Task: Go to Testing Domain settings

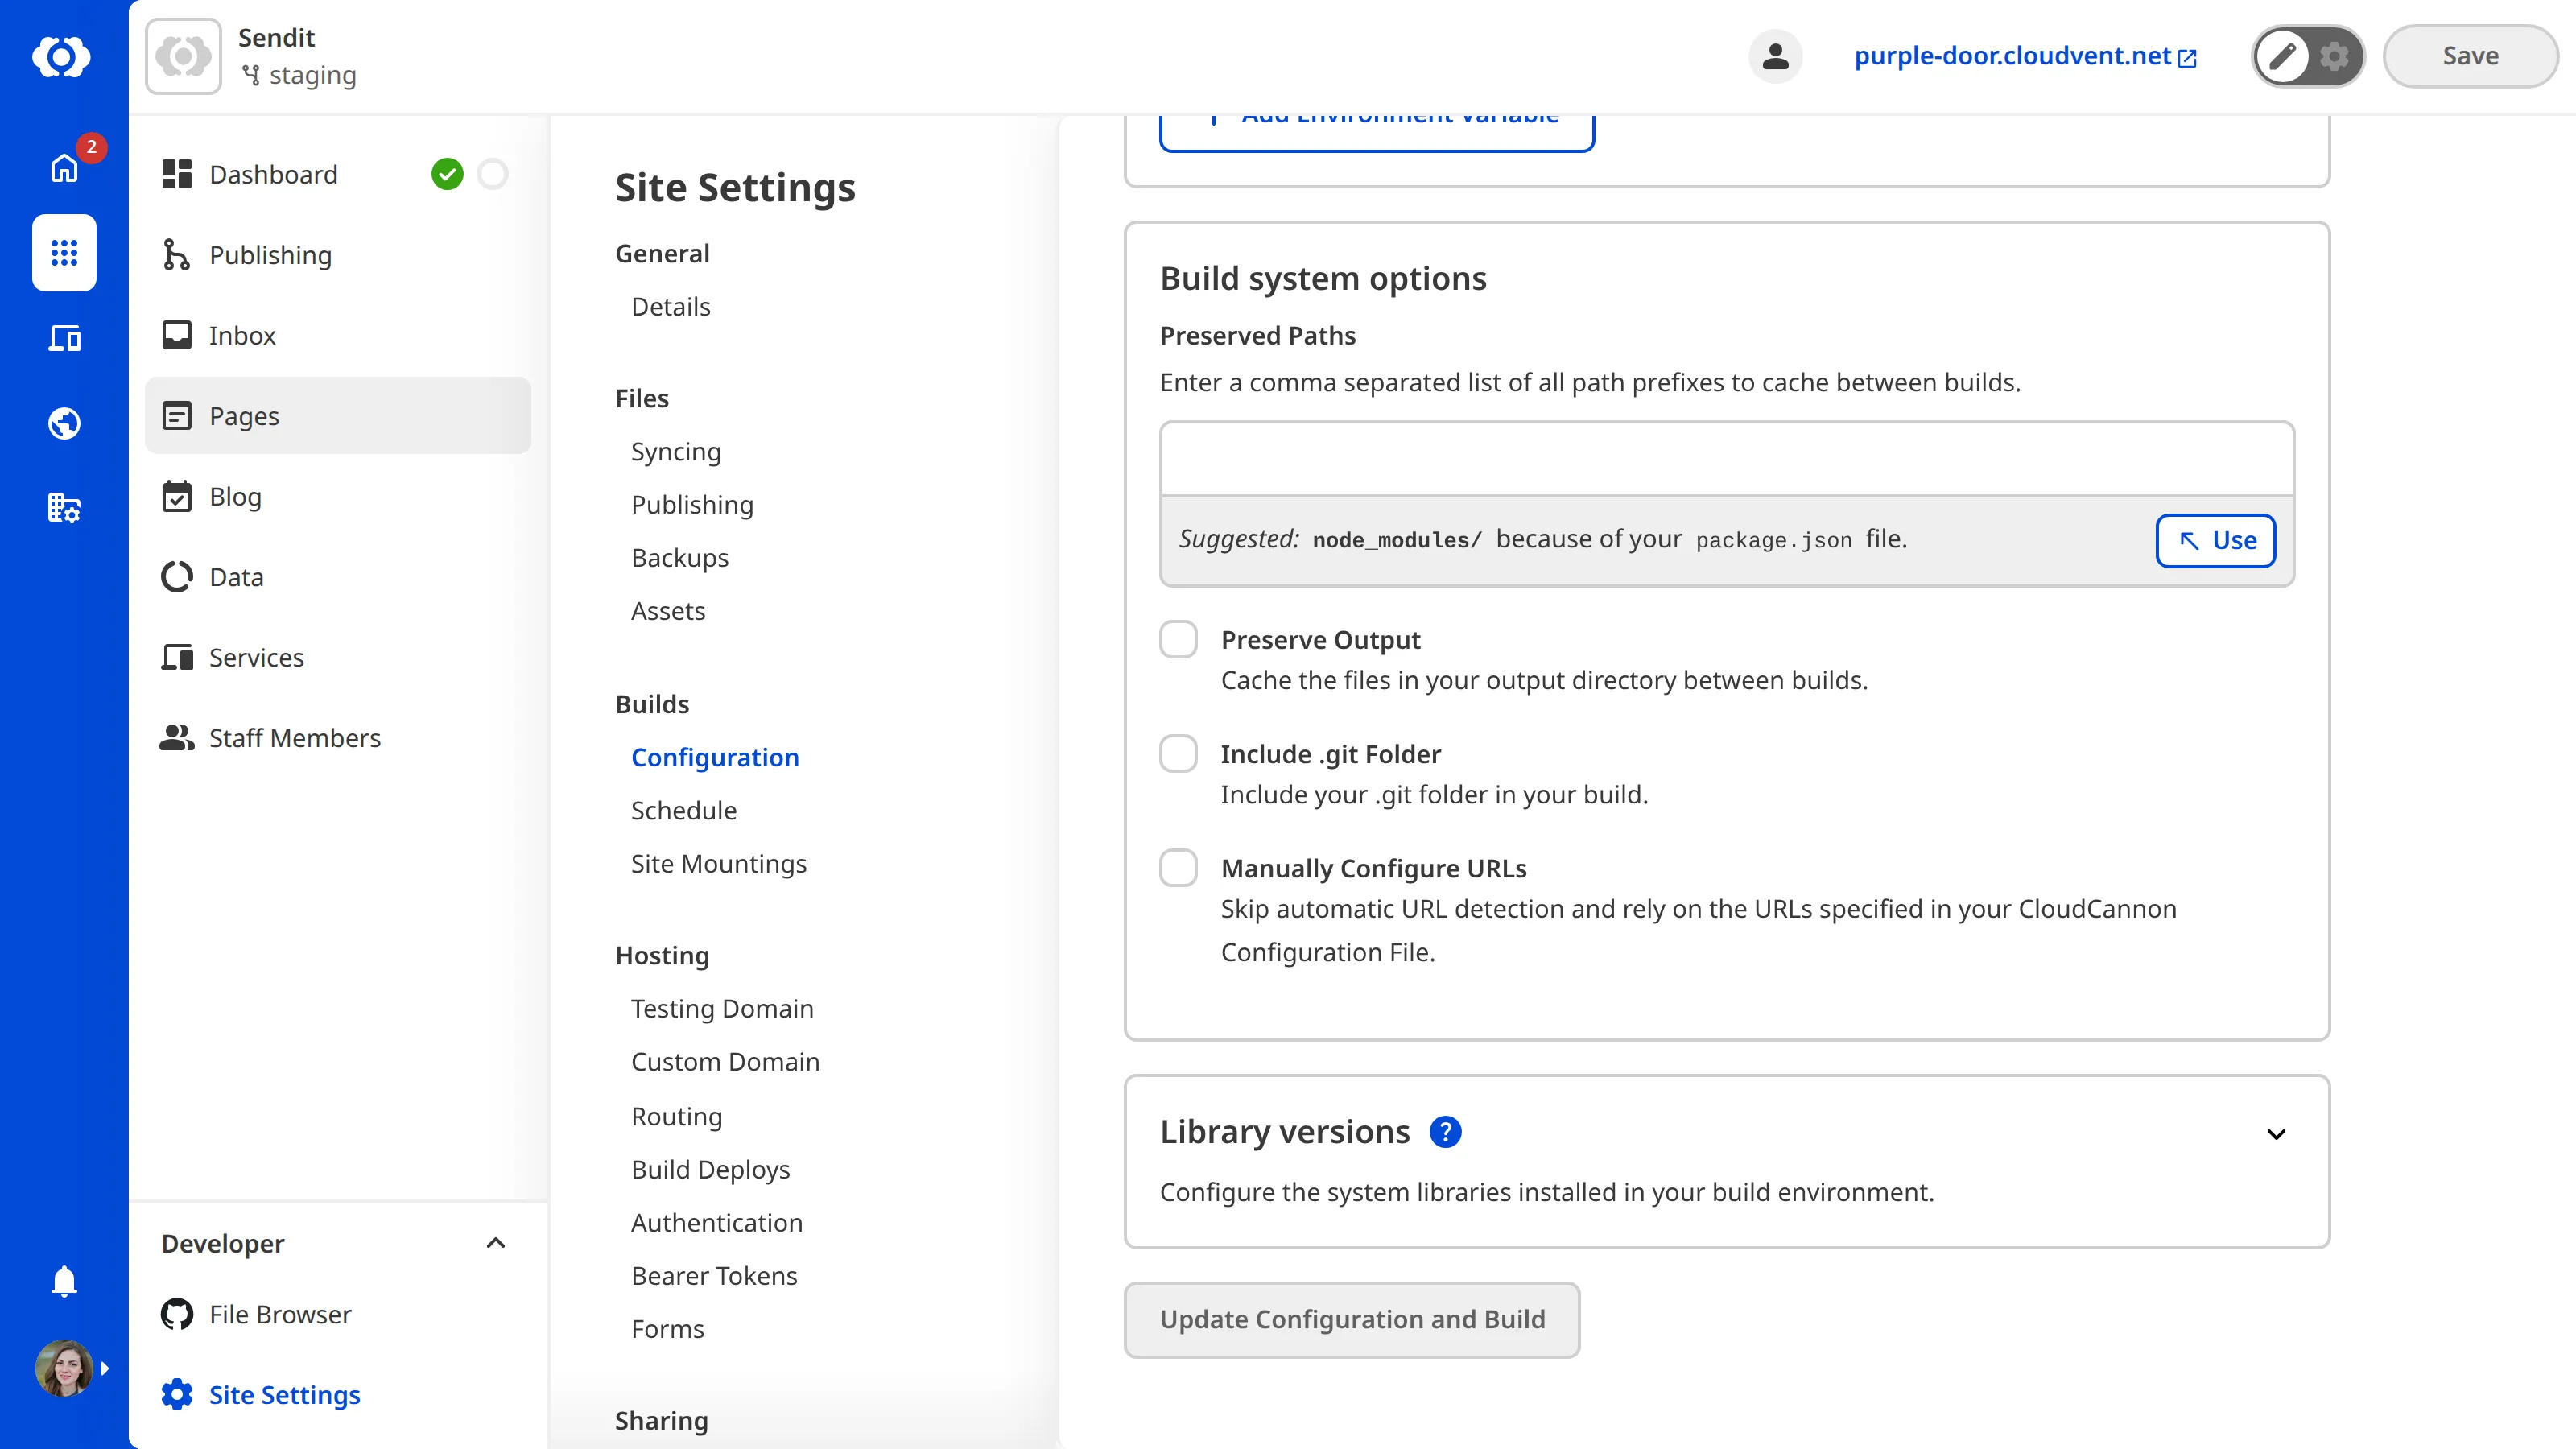Action: pyautogui.click(x=722, y=1008)
